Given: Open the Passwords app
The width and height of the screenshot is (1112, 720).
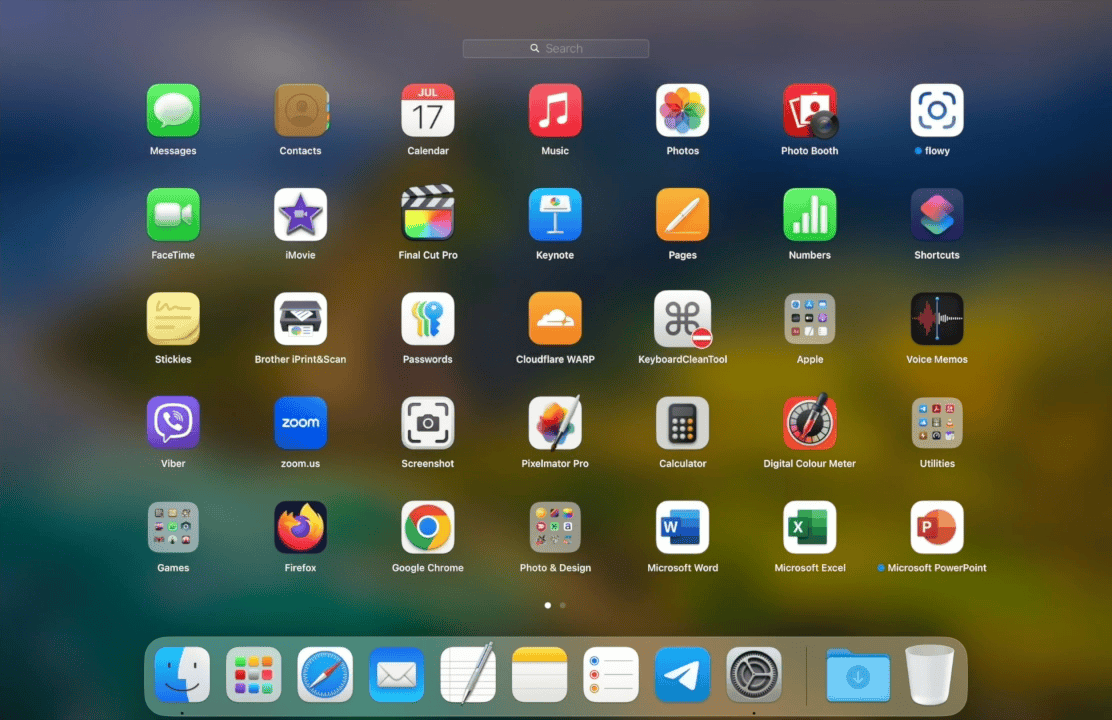Looking at the screenshot, I should click(x=428, y=318).
